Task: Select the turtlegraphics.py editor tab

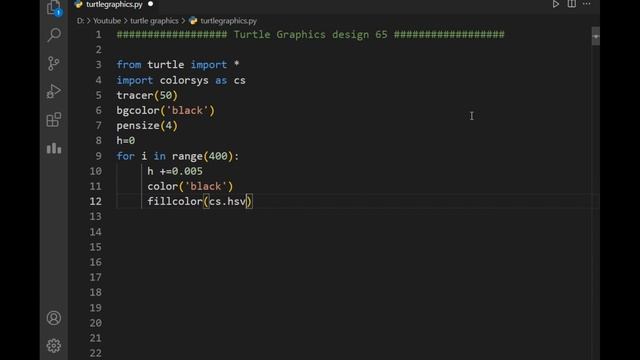Action: 114,4
